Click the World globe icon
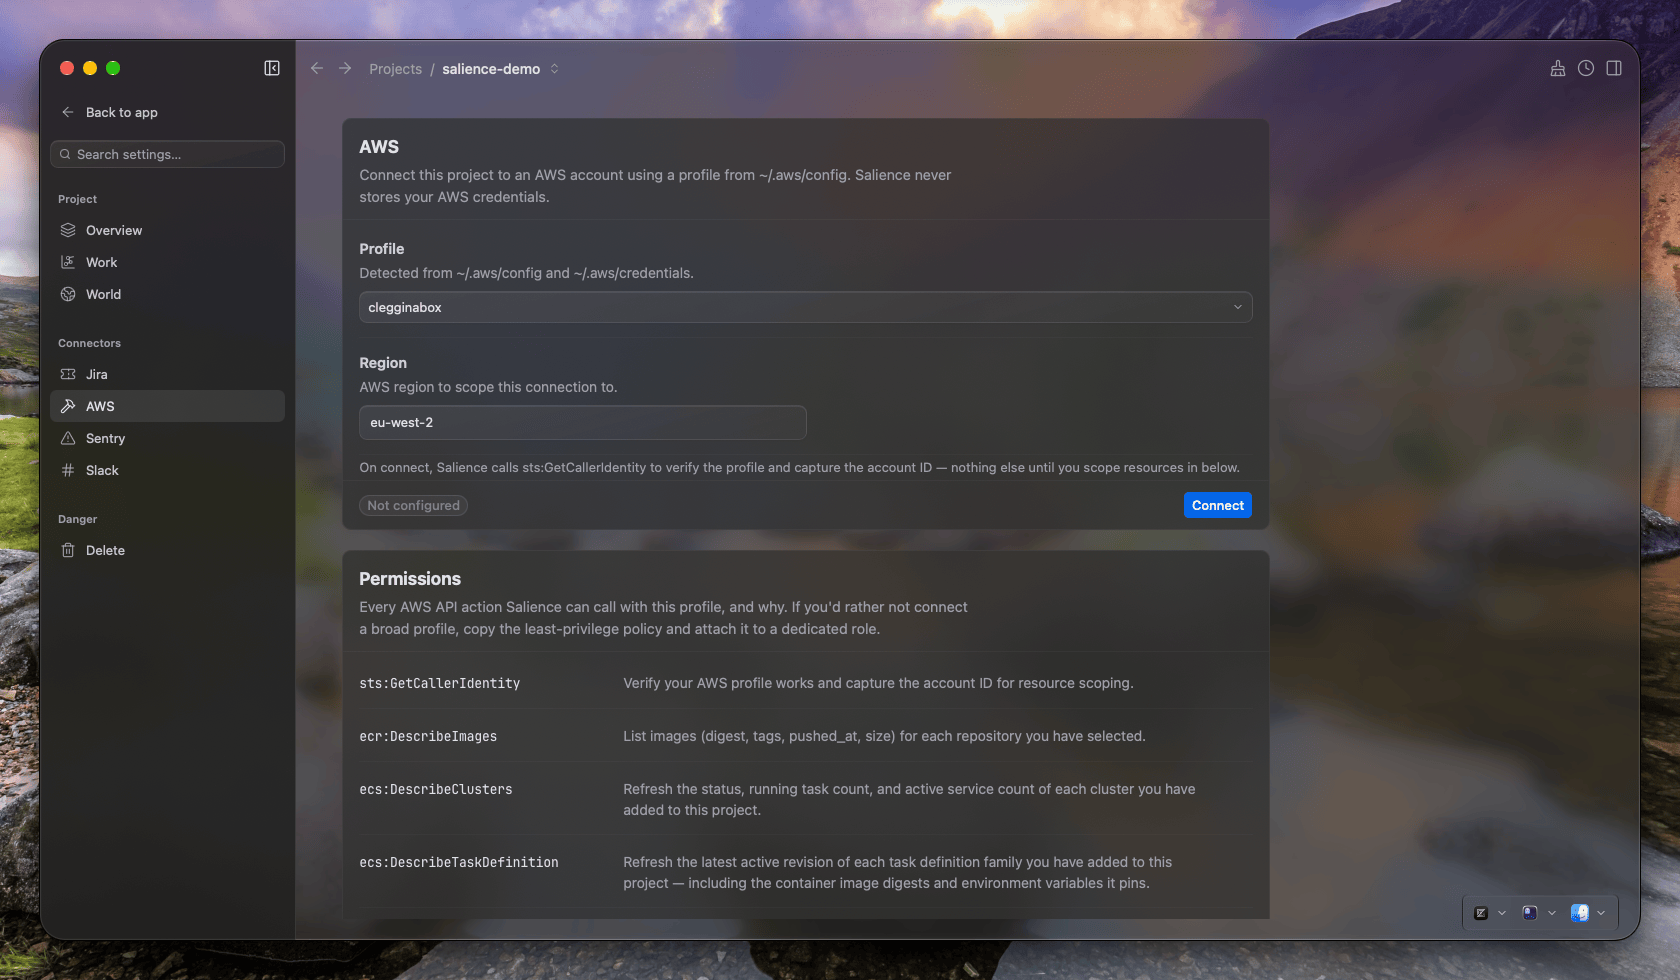The width and height of the screenshot is (1680, 980). coord(68,294)
